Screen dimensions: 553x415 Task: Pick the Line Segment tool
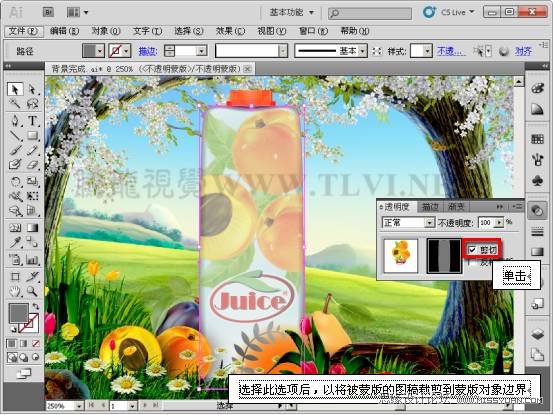tap(15, 136)
